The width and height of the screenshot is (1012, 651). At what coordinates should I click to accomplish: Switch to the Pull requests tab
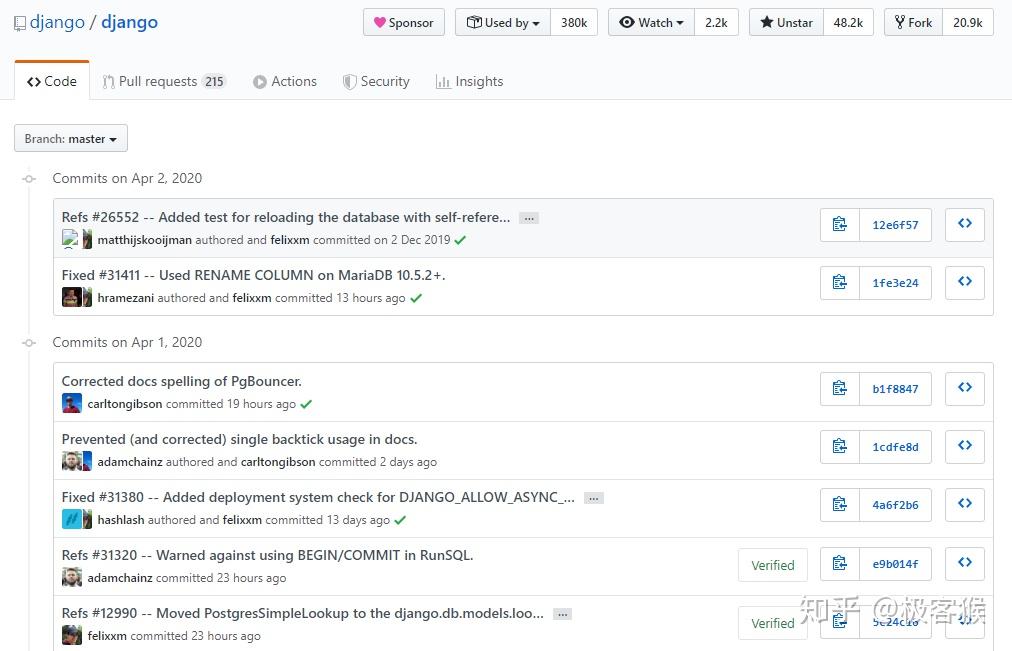164,82
